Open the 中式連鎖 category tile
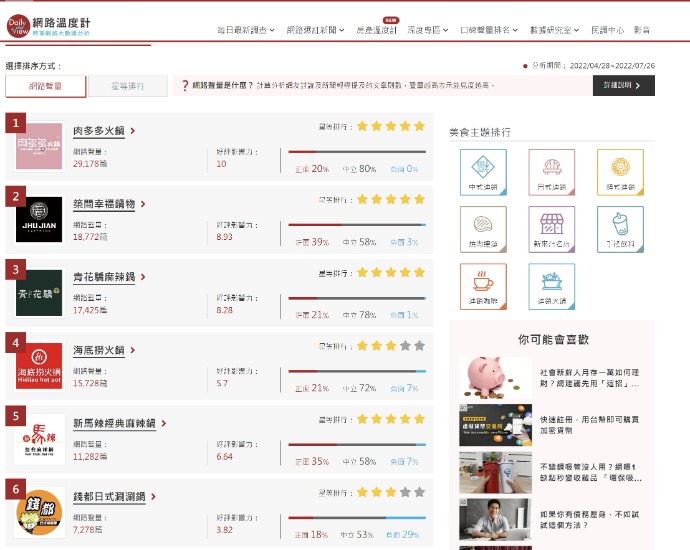 [483, 172]
